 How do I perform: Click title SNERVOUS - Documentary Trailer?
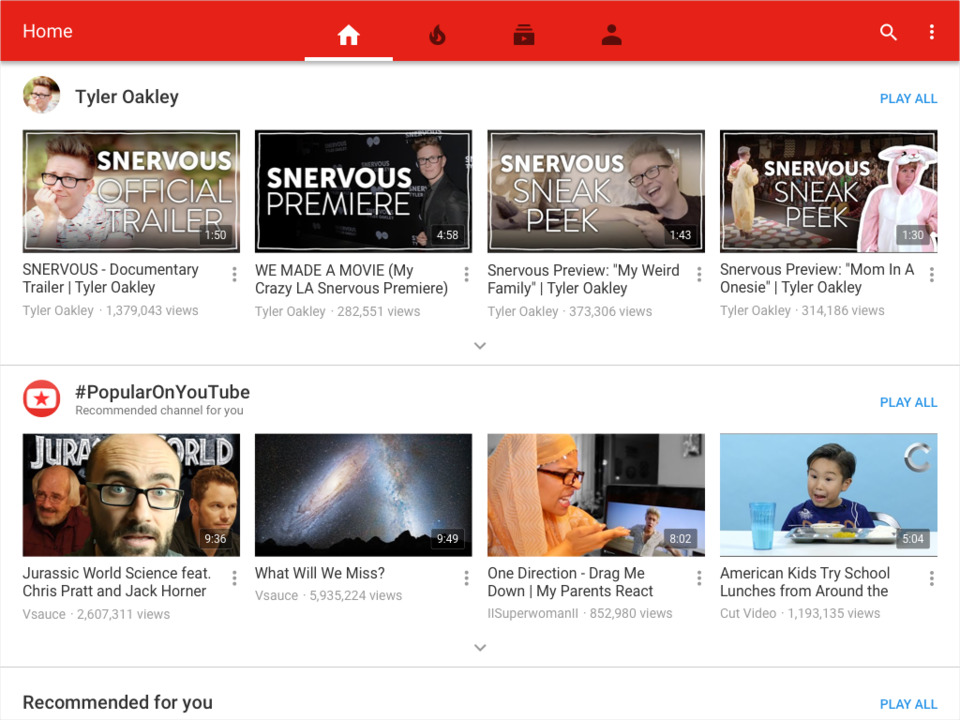coord(111,279)
